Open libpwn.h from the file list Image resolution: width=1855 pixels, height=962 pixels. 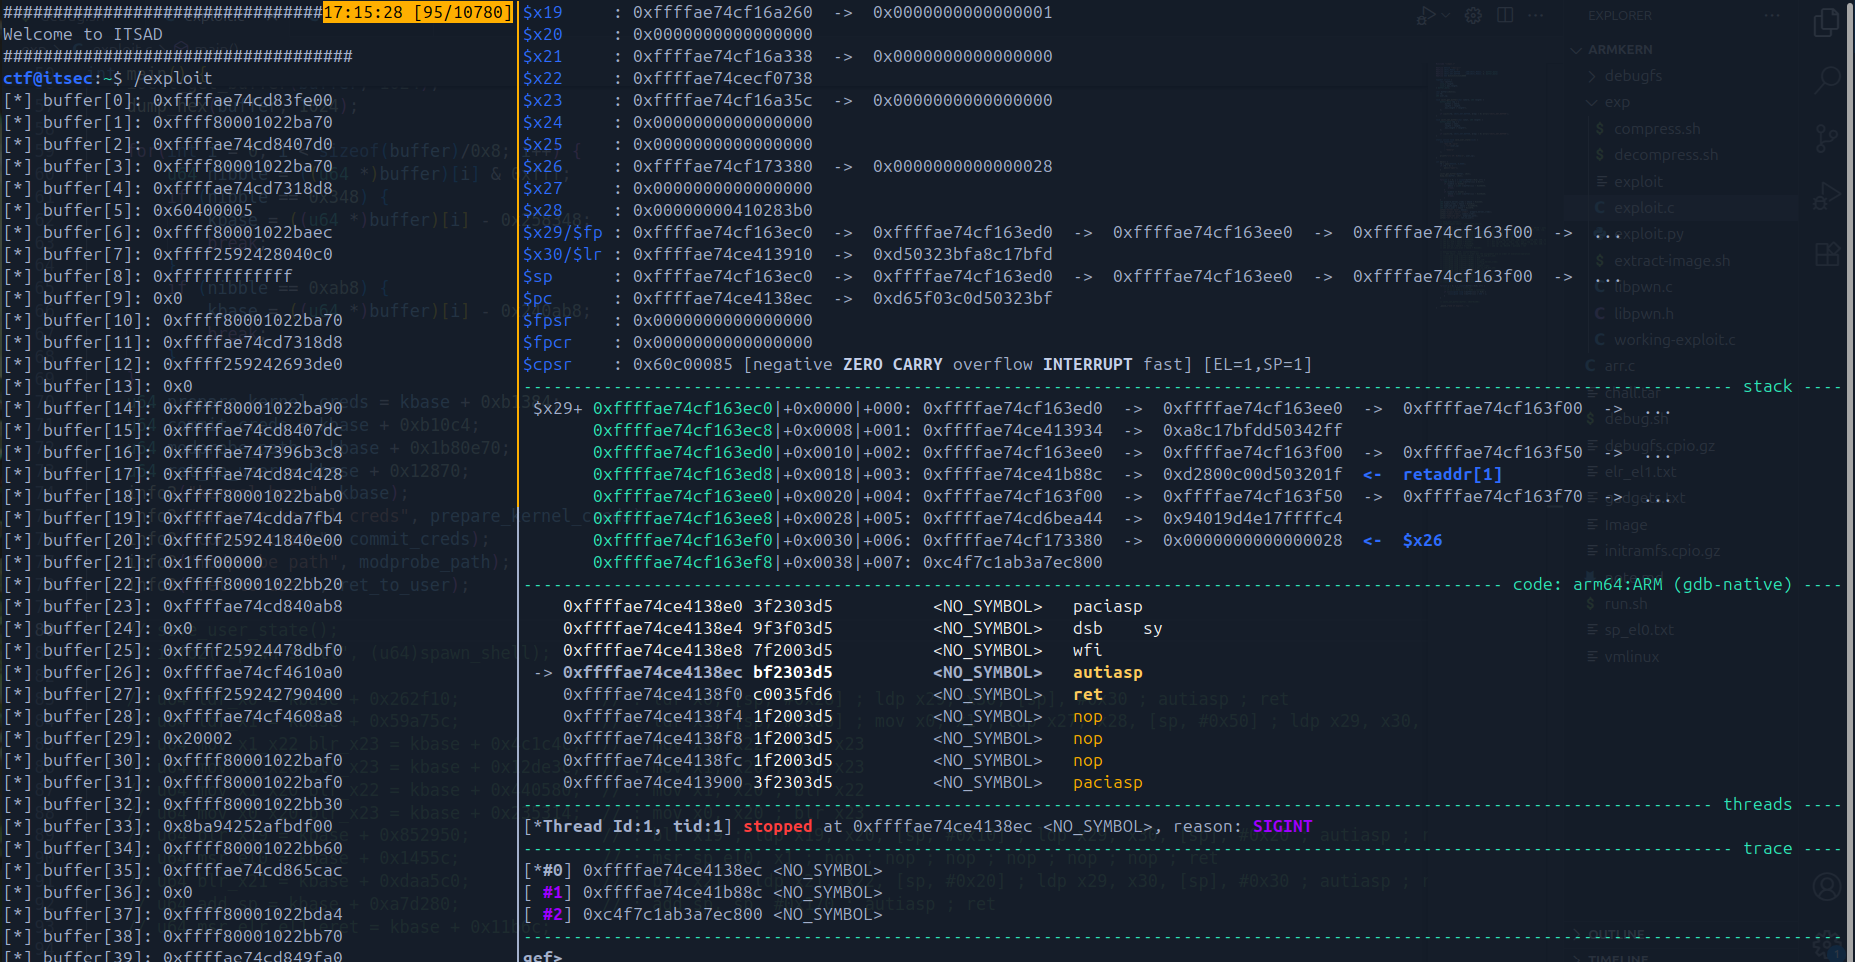1643,314
